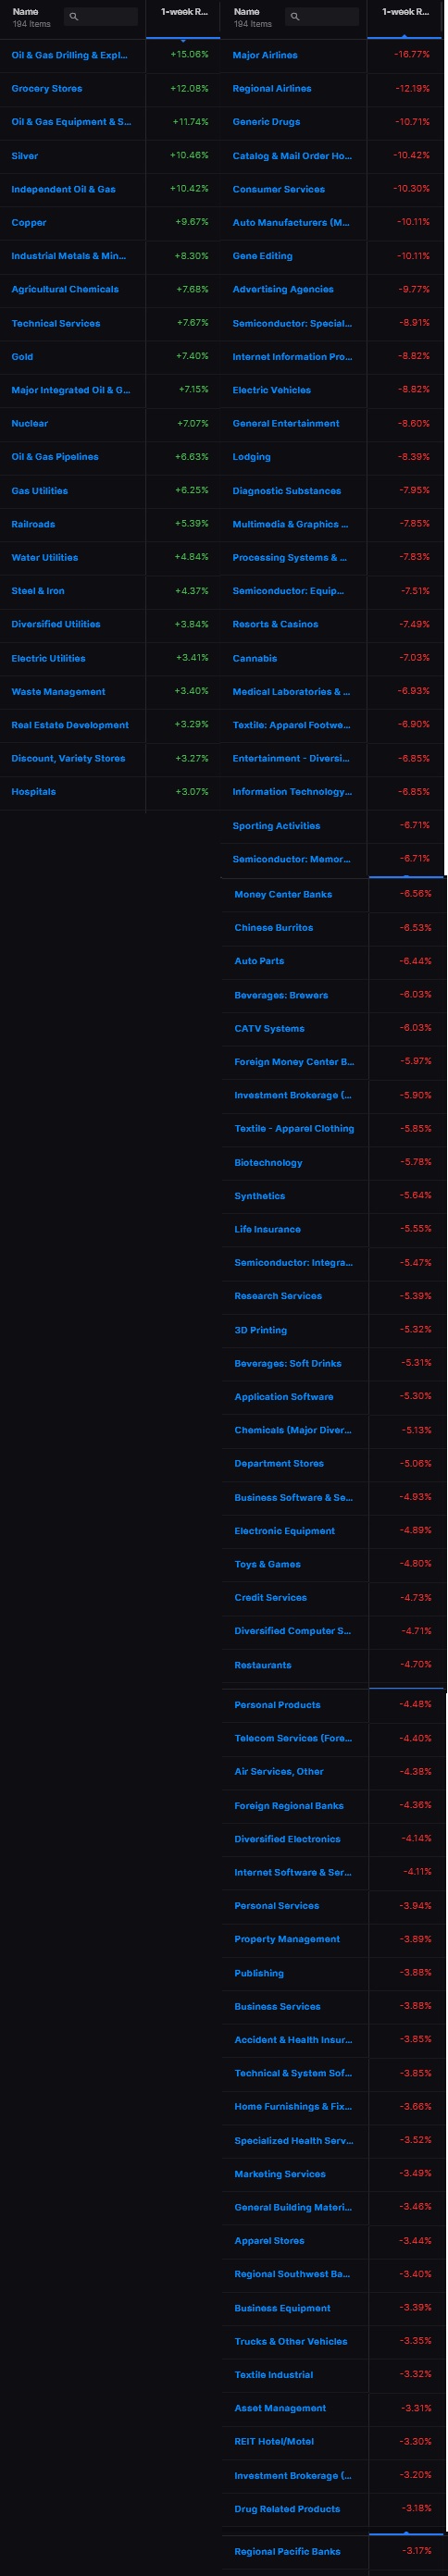Open the Grocery Stores industry link
This screenshot has height=2576, width=448.
pyautogui.click(x=47, y=89)
